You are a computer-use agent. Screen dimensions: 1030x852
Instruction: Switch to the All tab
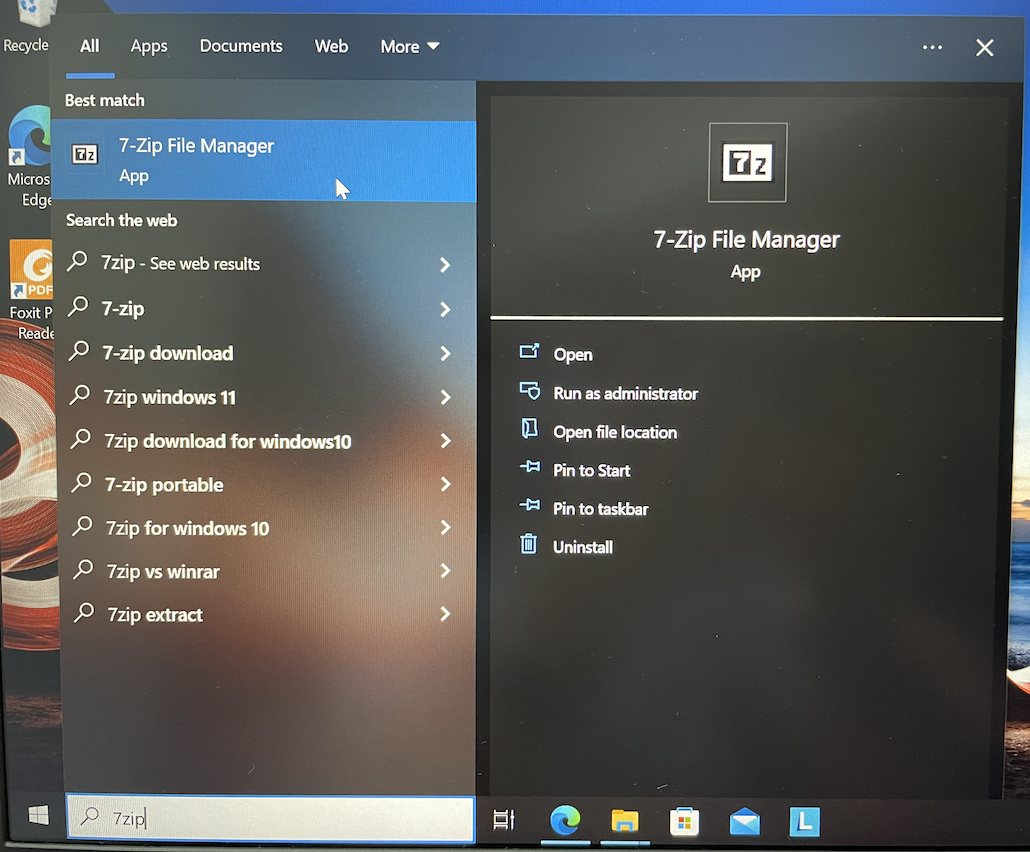[x=89, y=46]
